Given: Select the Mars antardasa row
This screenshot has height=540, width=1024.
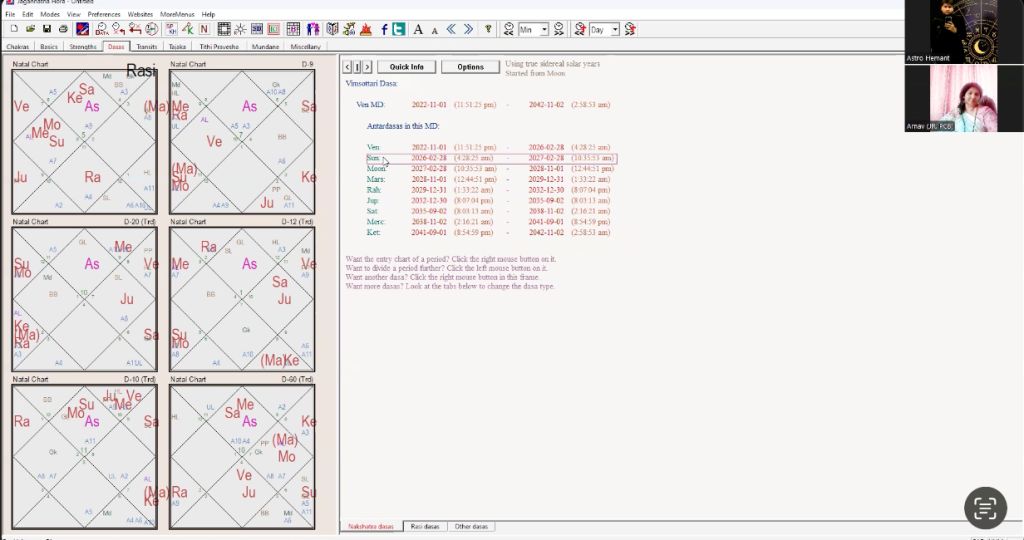Looking at the screenshot, I should [488, 179].
